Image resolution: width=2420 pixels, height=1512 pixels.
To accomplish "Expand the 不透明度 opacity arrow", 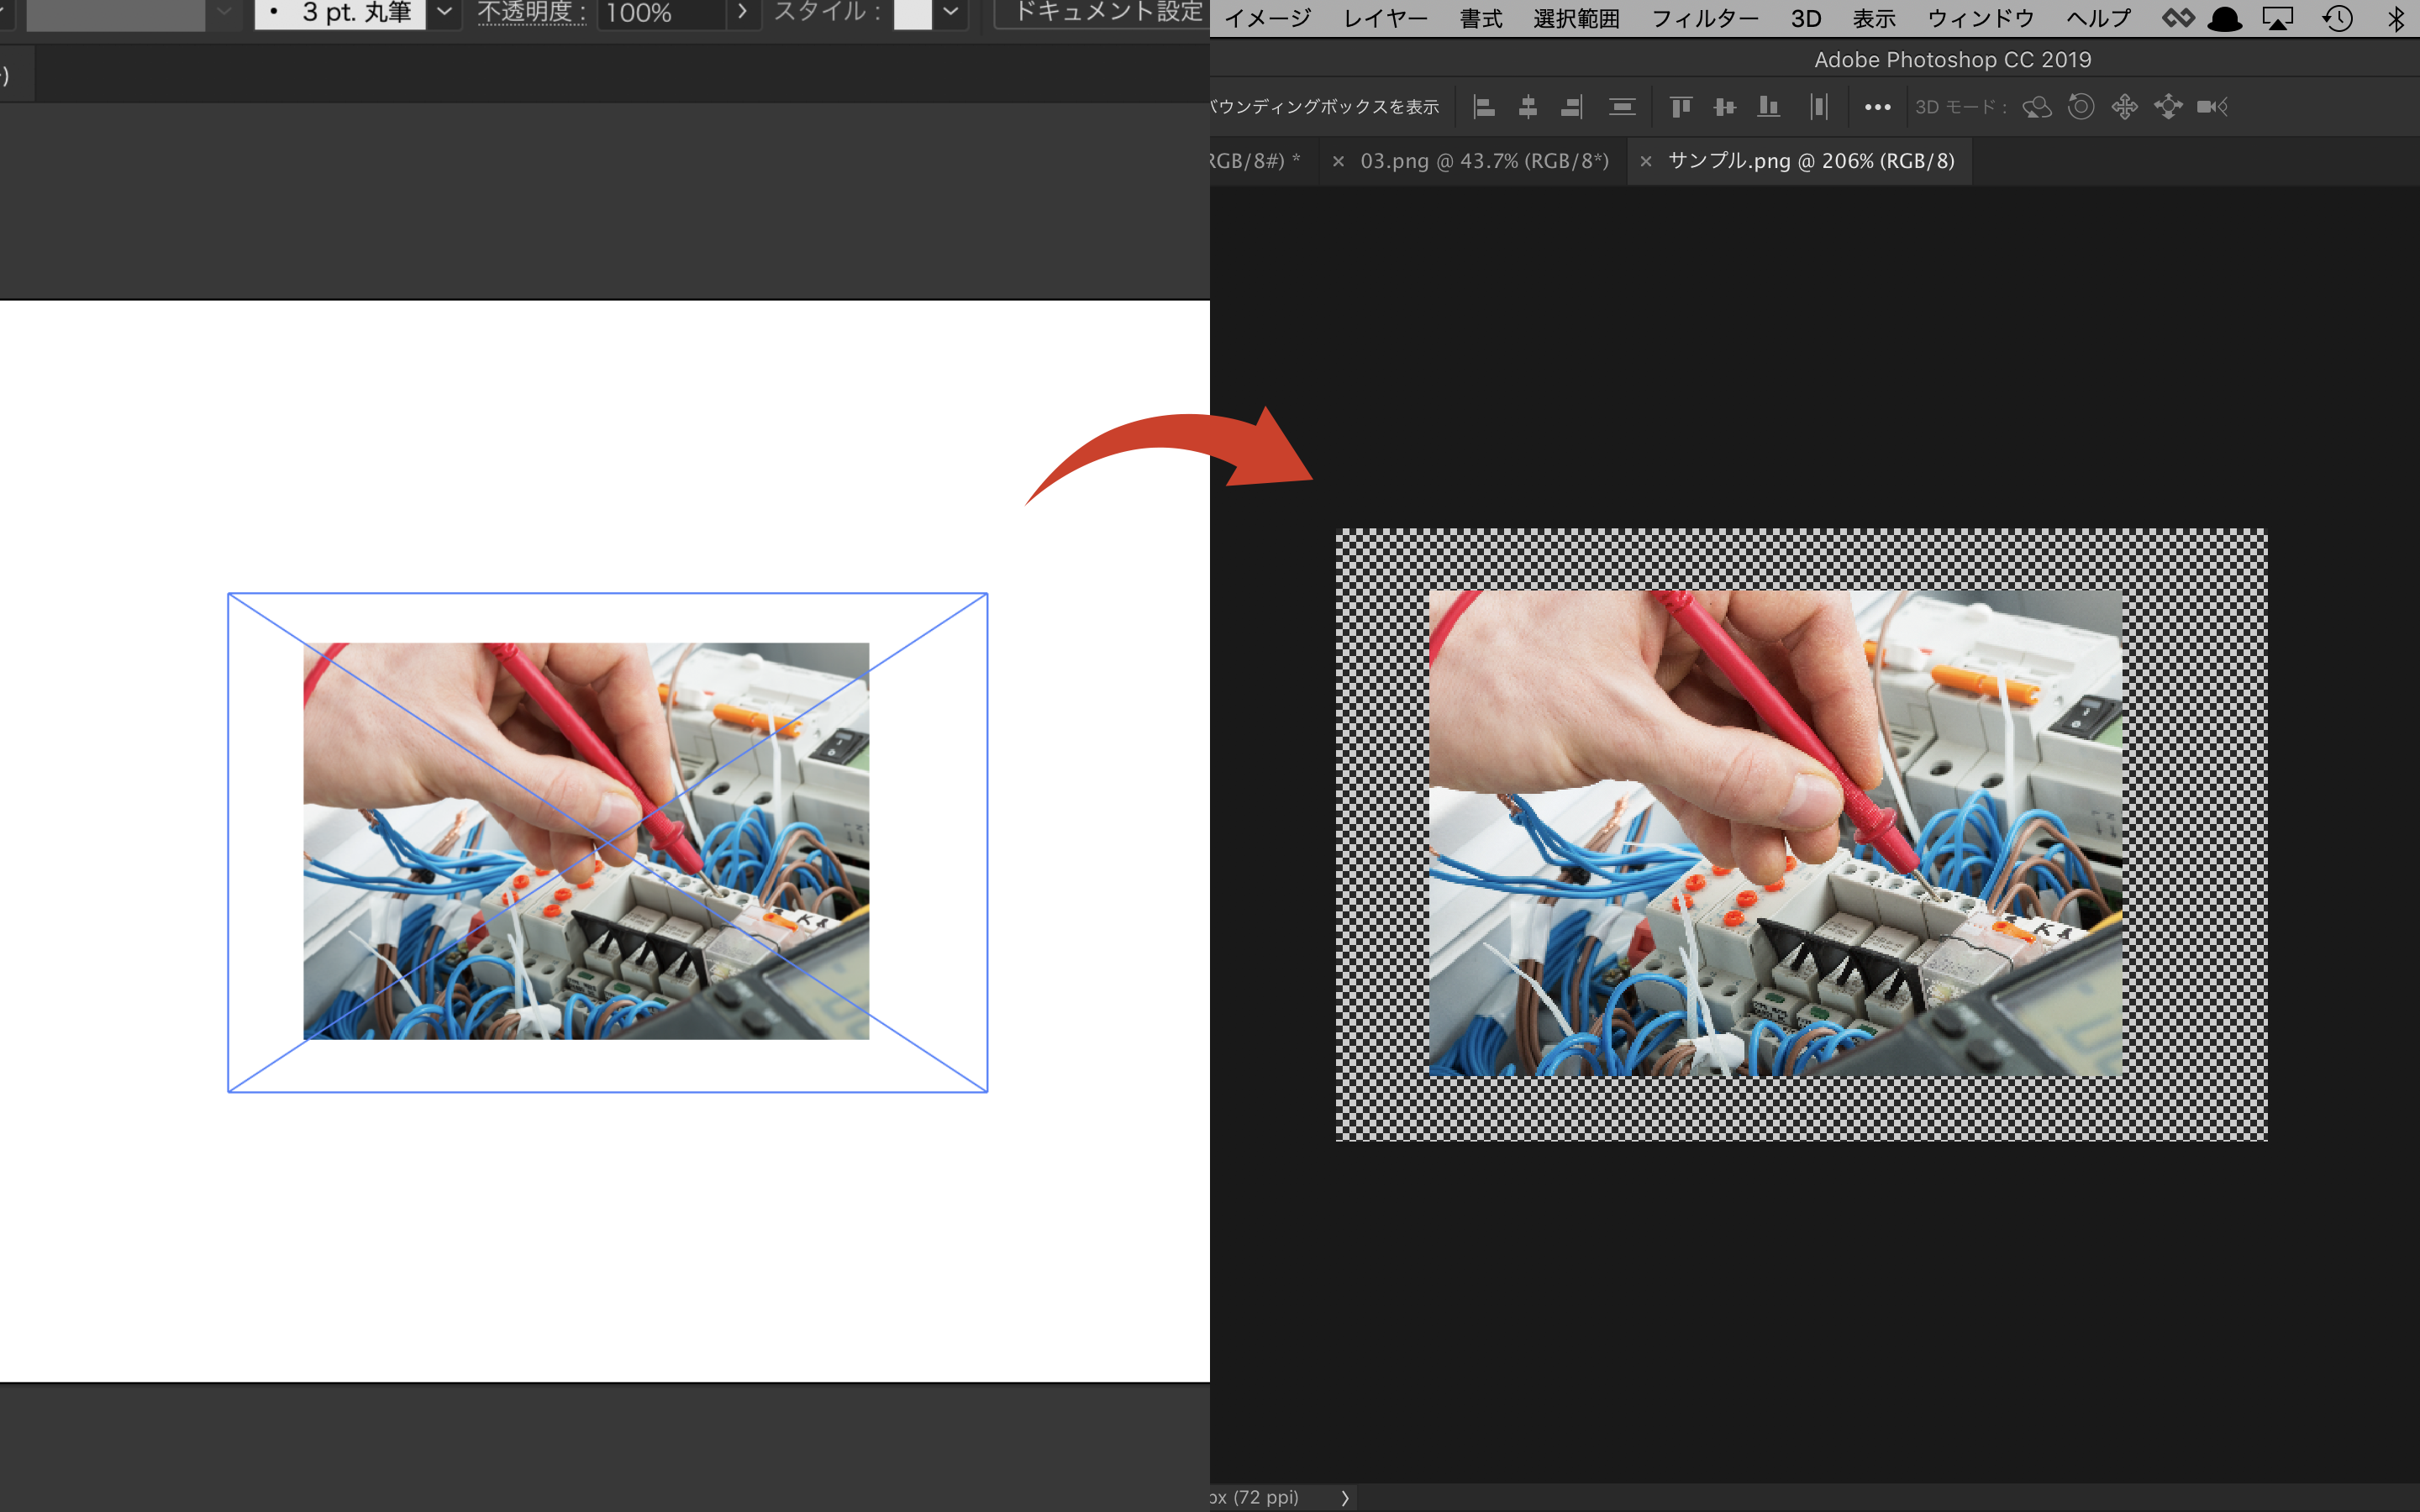I will coord(742,13).
